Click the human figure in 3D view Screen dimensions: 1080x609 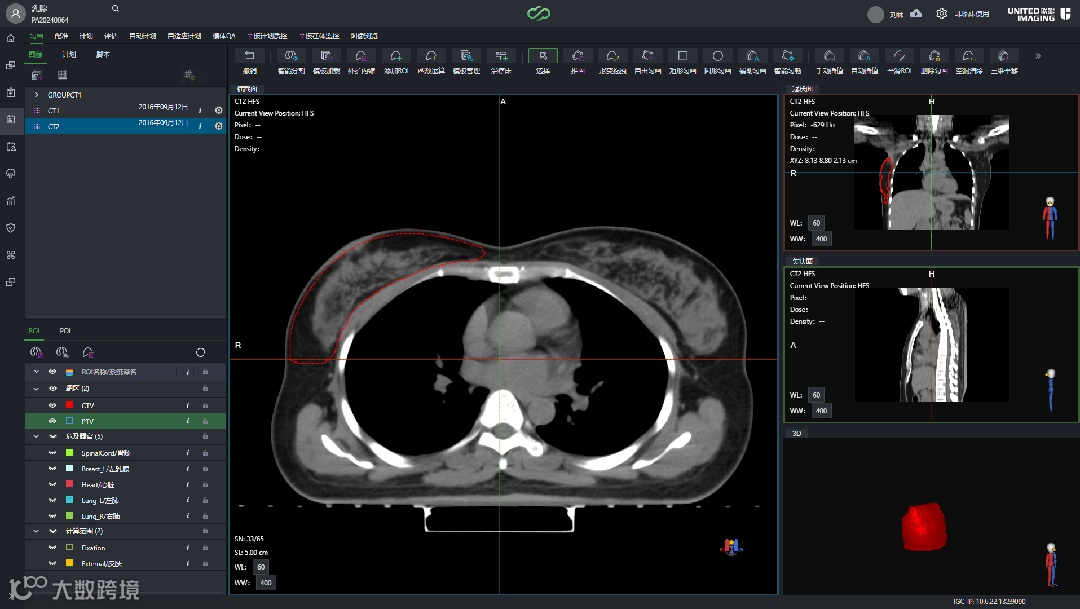tap(1051, 564)
